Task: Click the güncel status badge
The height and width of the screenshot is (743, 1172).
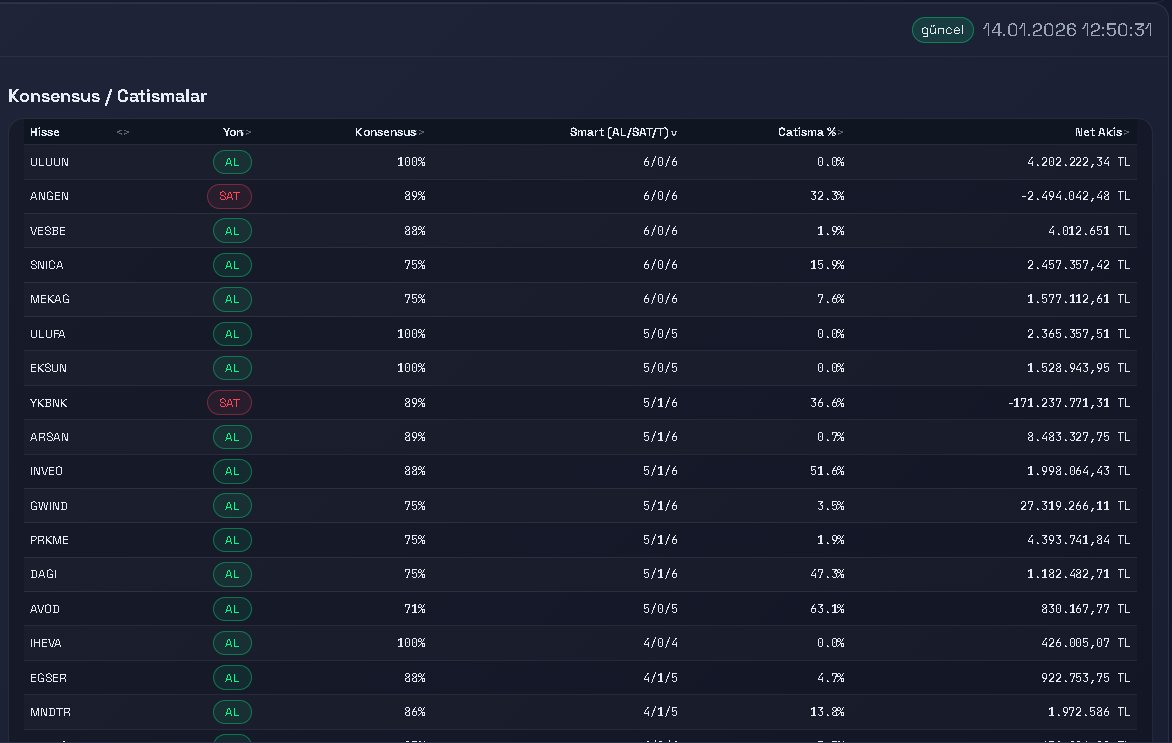Action: coord(943,30)
